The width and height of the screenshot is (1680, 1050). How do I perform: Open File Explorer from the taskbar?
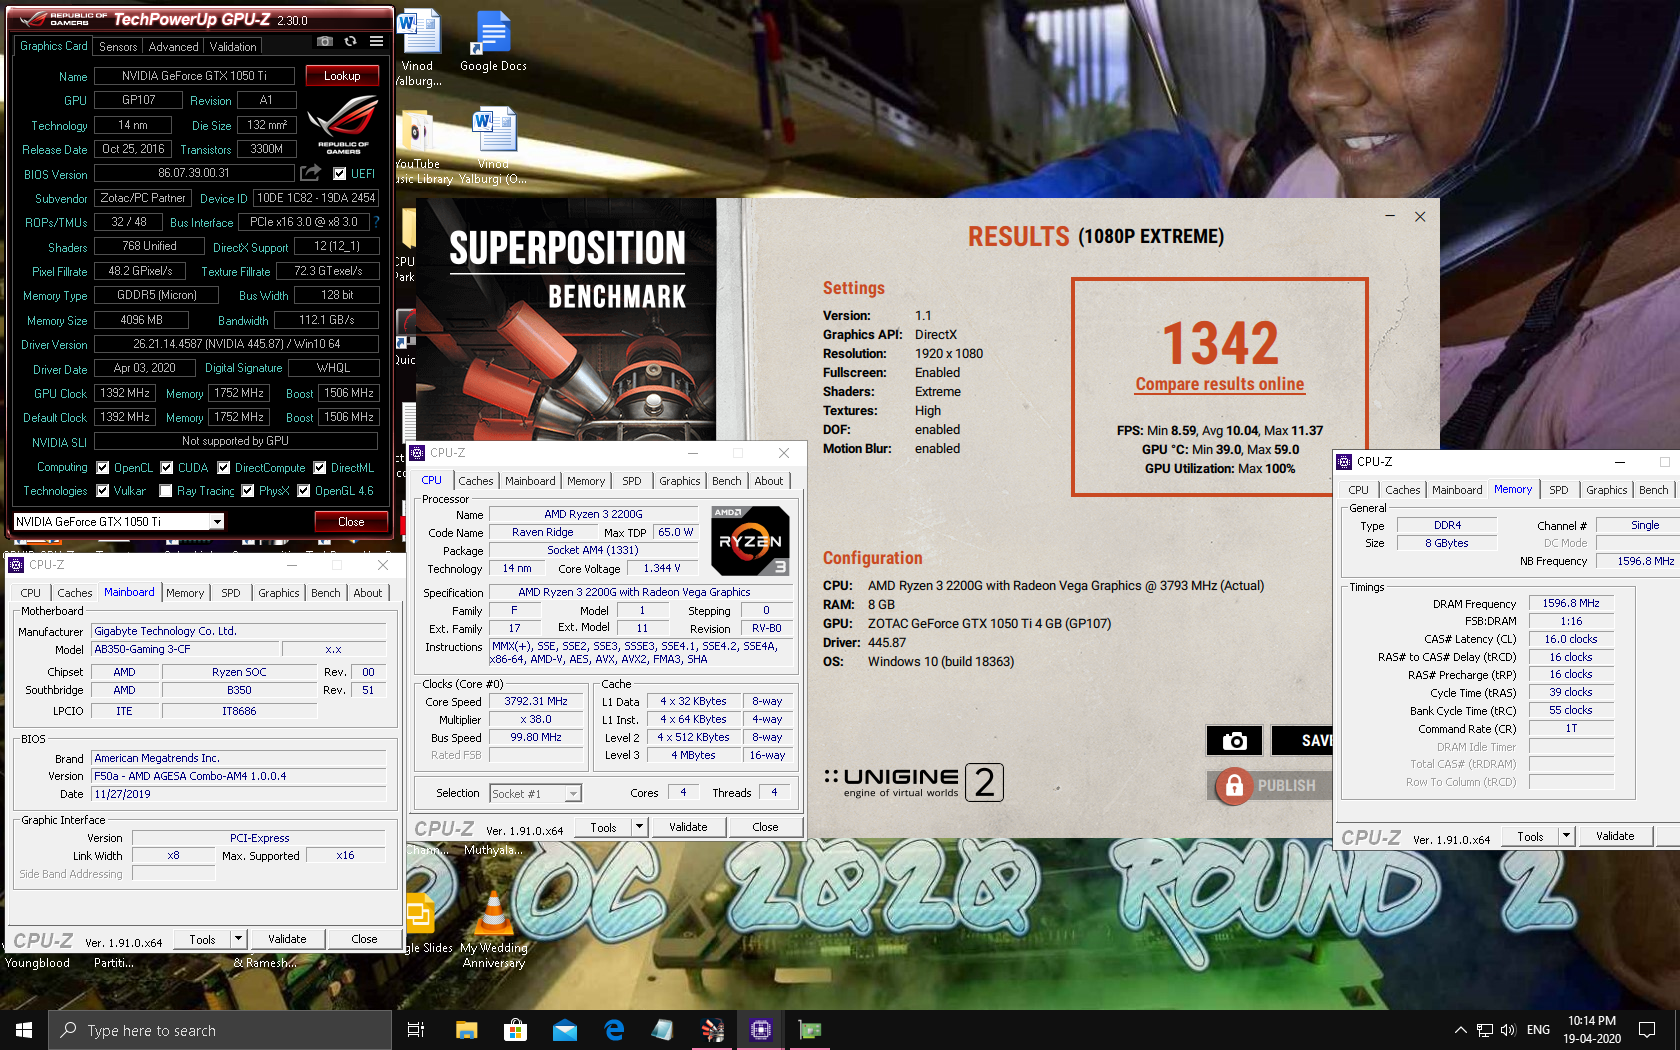pos(466,1030)
